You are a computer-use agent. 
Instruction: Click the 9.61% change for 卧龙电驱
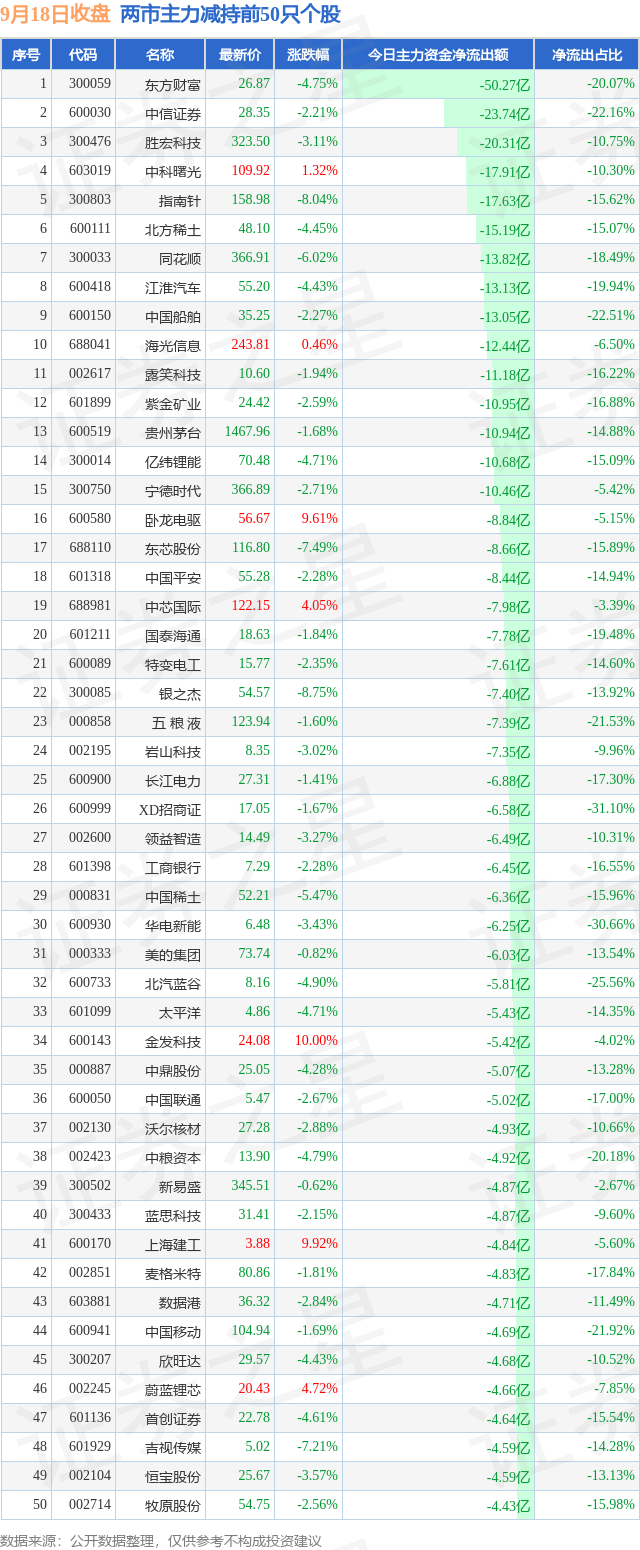[319, 519]
